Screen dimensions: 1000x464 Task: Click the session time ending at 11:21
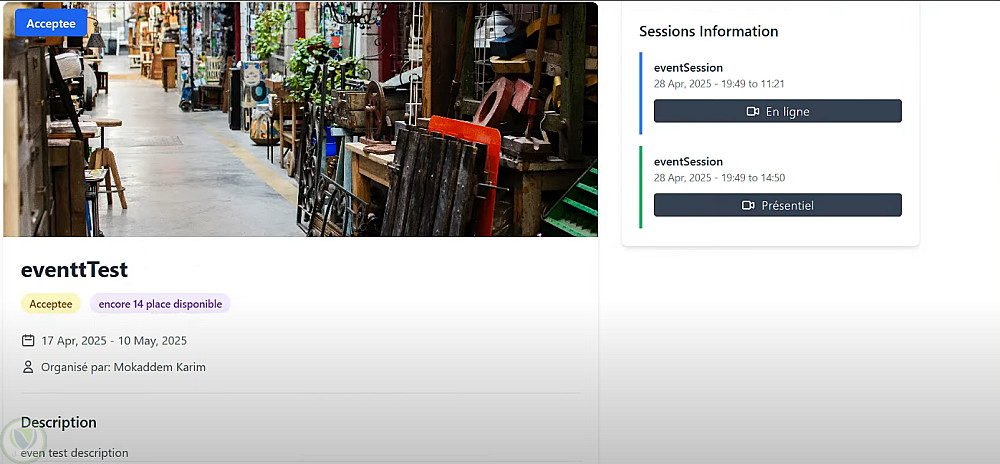coord(719,83)
